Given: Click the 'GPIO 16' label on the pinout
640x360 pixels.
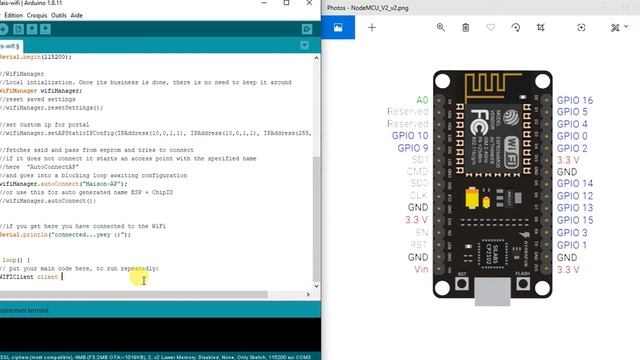Looking at the screenshot, I should pos(575,100).
